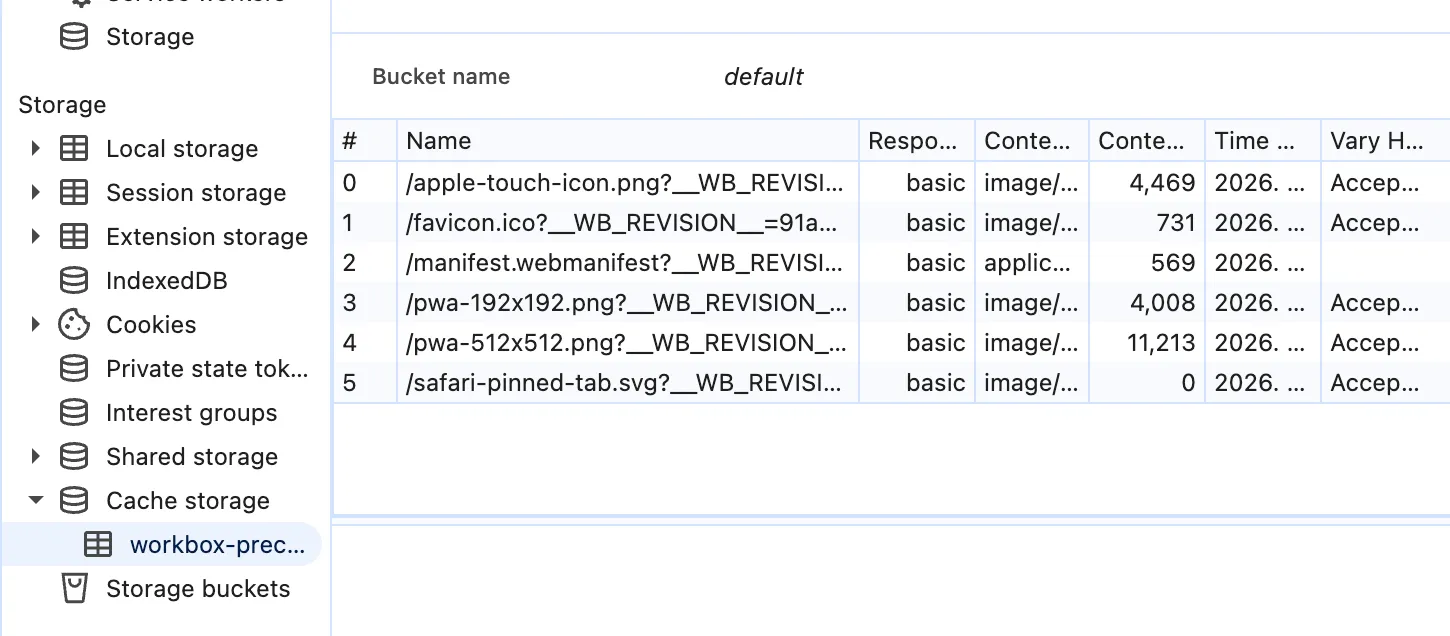The width and height of the screenshot is (1450, 636).
Task: Click the IndexedDB database icon
Action: pos(74,281)
